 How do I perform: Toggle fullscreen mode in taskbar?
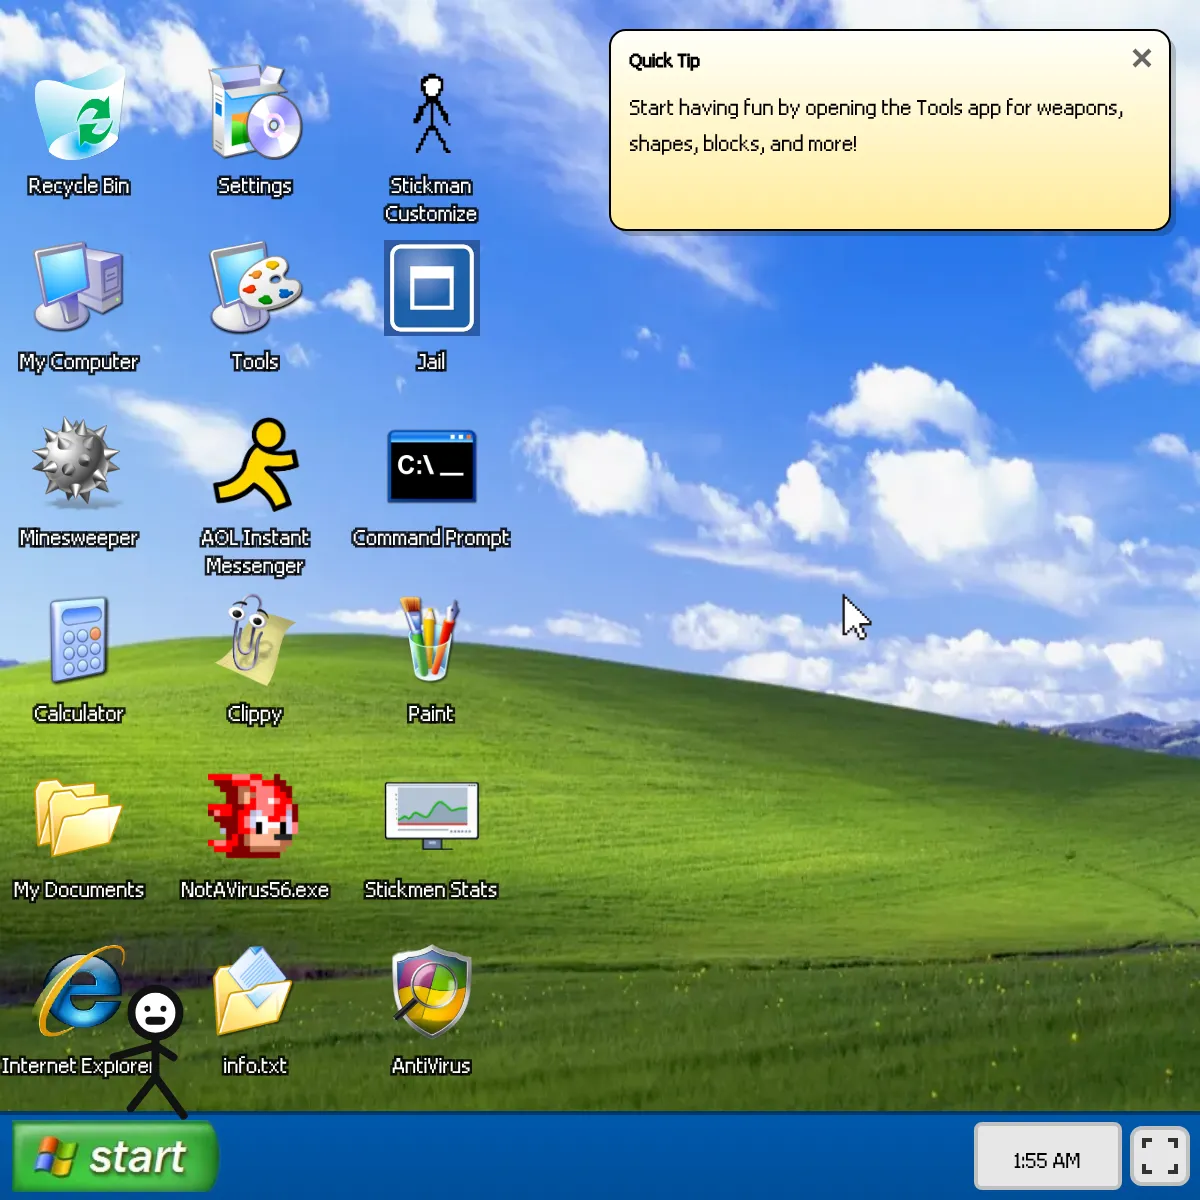(1159, 1156)
